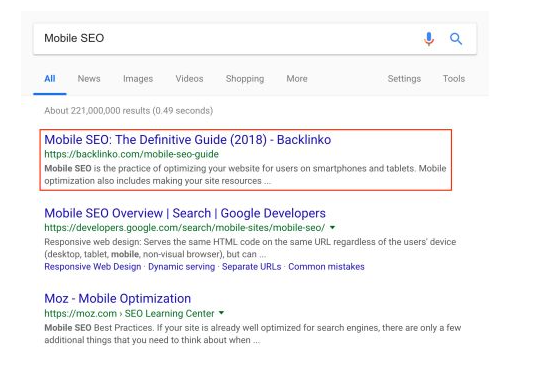Click the Moz snippet 'Mobile SEO Best Practices'
The image size is (543, 380).
coord(253,334)
